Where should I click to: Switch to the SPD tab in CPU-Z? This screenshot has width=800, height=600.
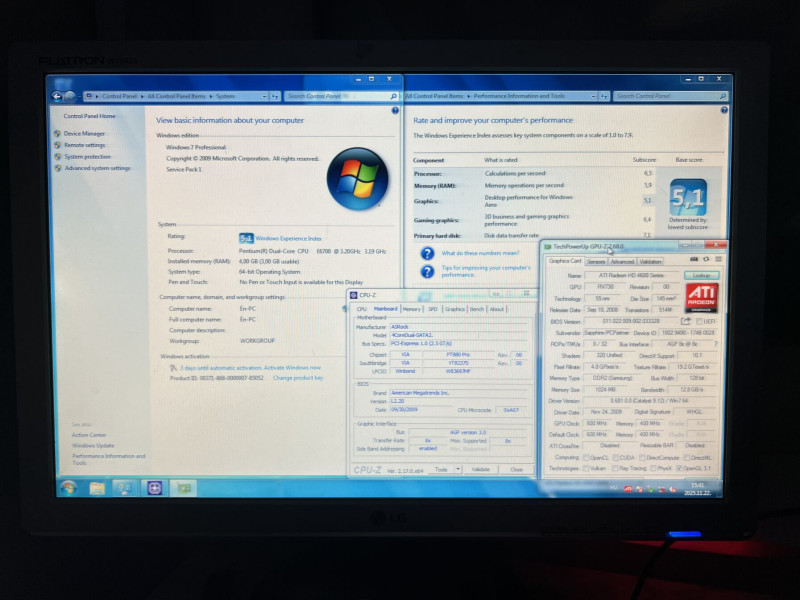tap(433, 309)
